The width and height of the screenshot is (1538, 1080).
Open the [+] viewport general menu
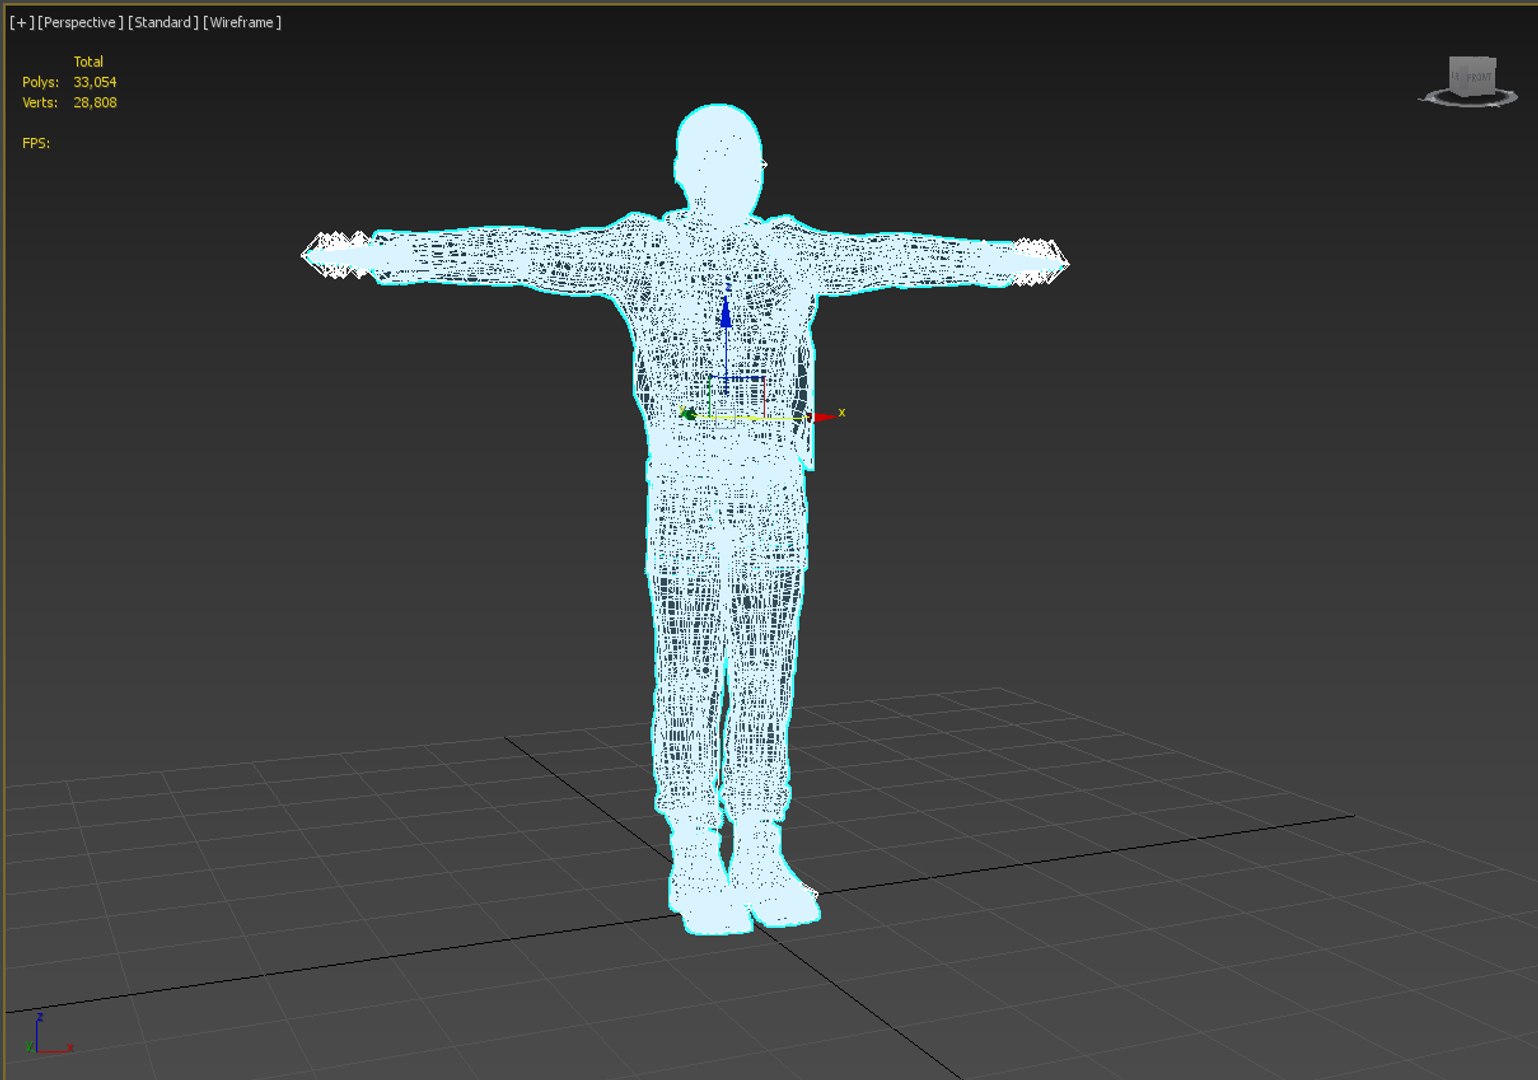click(x=21, y=22)
